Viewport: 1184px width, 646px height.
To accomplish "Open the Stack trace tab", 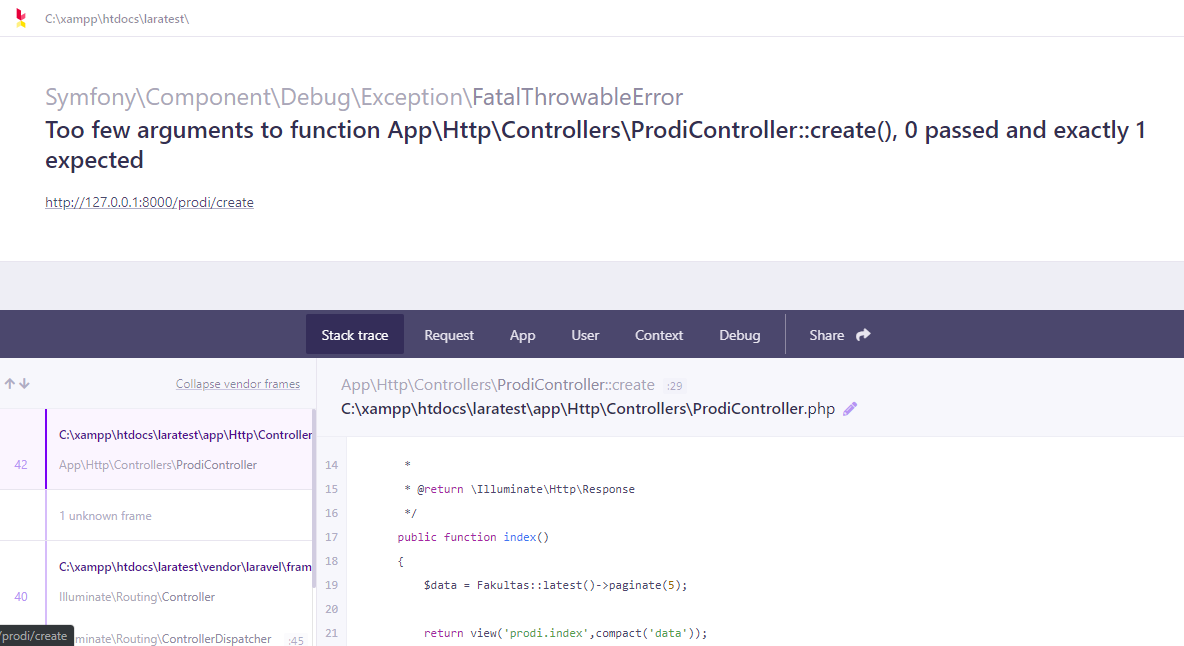I will coord(355,334).
